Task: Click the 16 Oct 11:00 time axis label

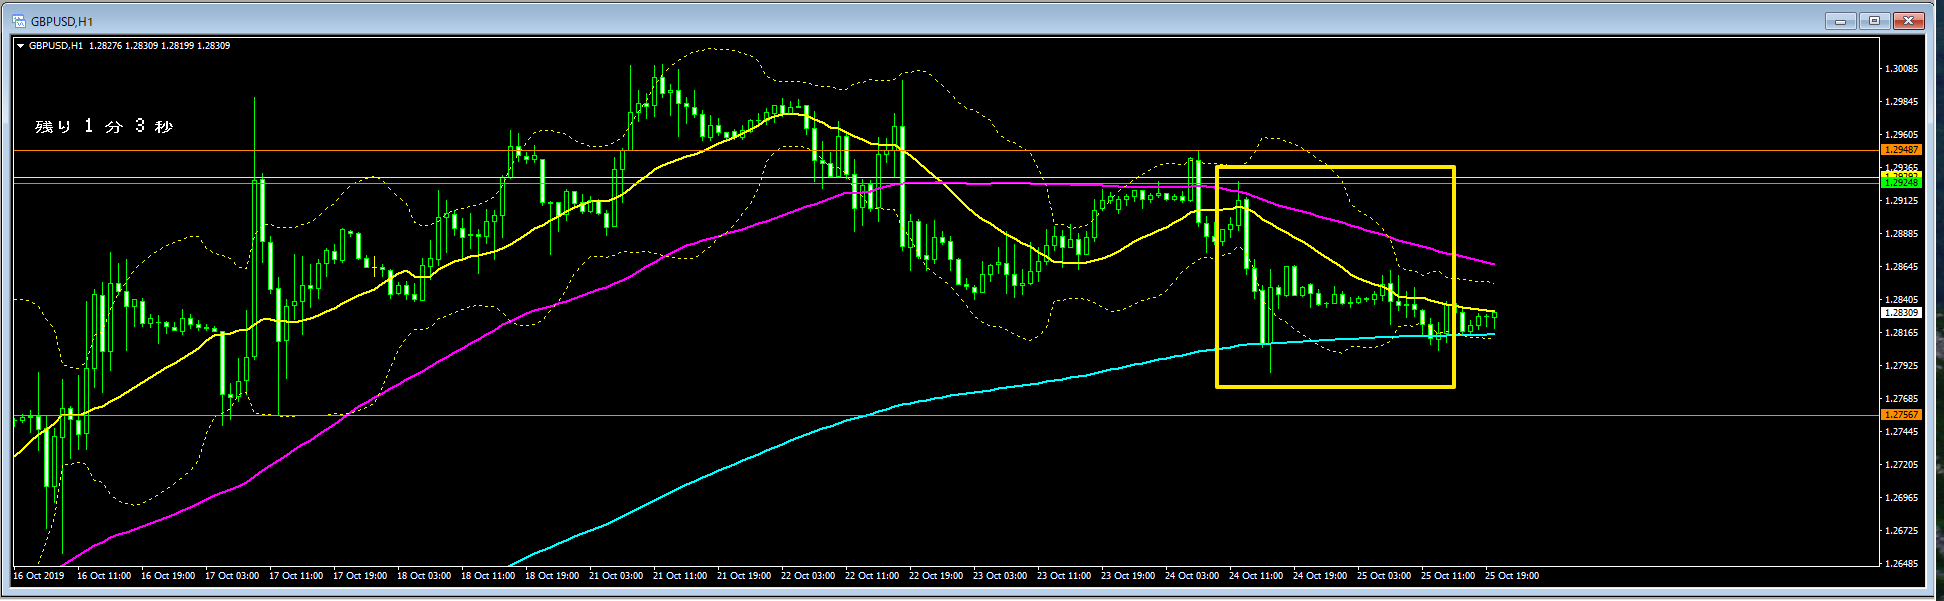Action: [x=104, y=576]
